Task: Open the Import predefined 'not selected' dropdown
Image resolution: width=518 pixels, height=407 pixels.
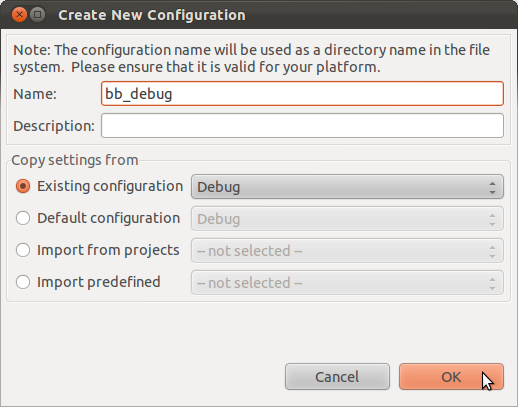Action: (347, 283)
